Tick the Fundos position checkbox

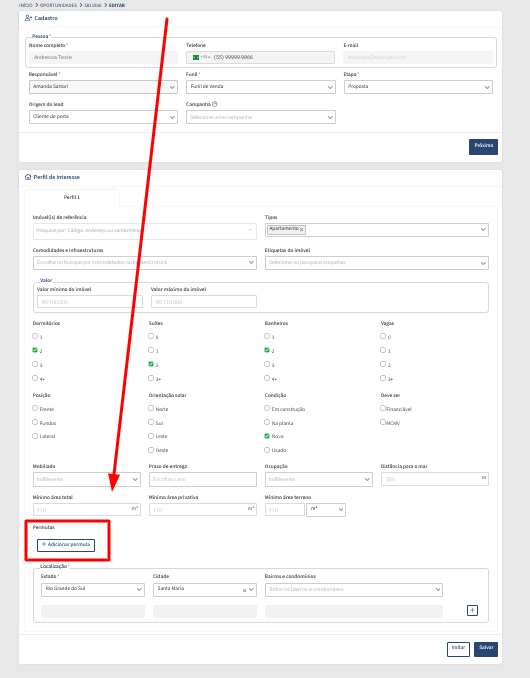(x=35, y=422)
